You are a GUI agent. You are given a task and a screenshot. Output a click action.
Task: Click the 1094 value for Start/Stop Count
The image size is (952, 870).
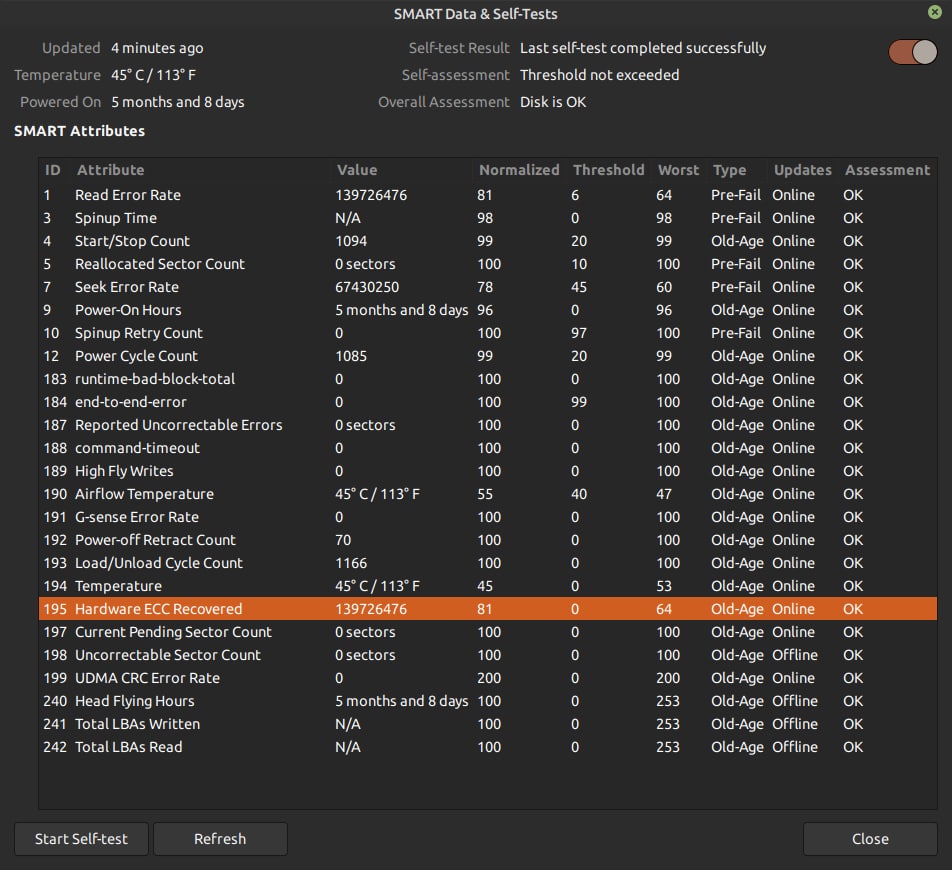coord(351,241)
